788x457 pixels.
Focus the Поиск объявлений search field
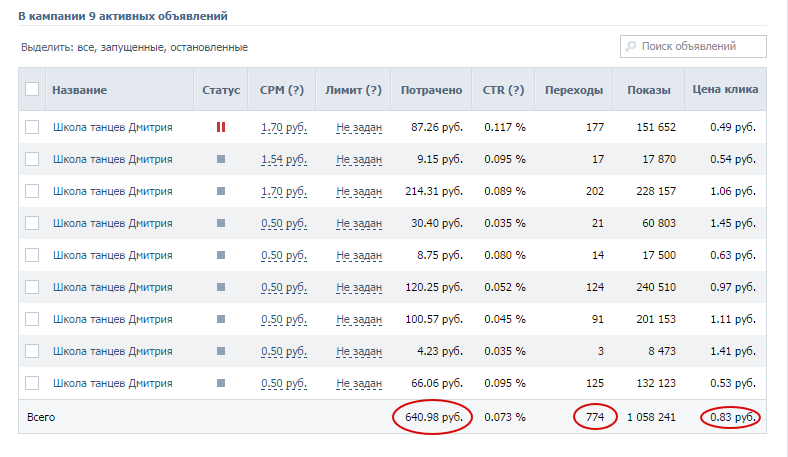[x=693, y=46]
